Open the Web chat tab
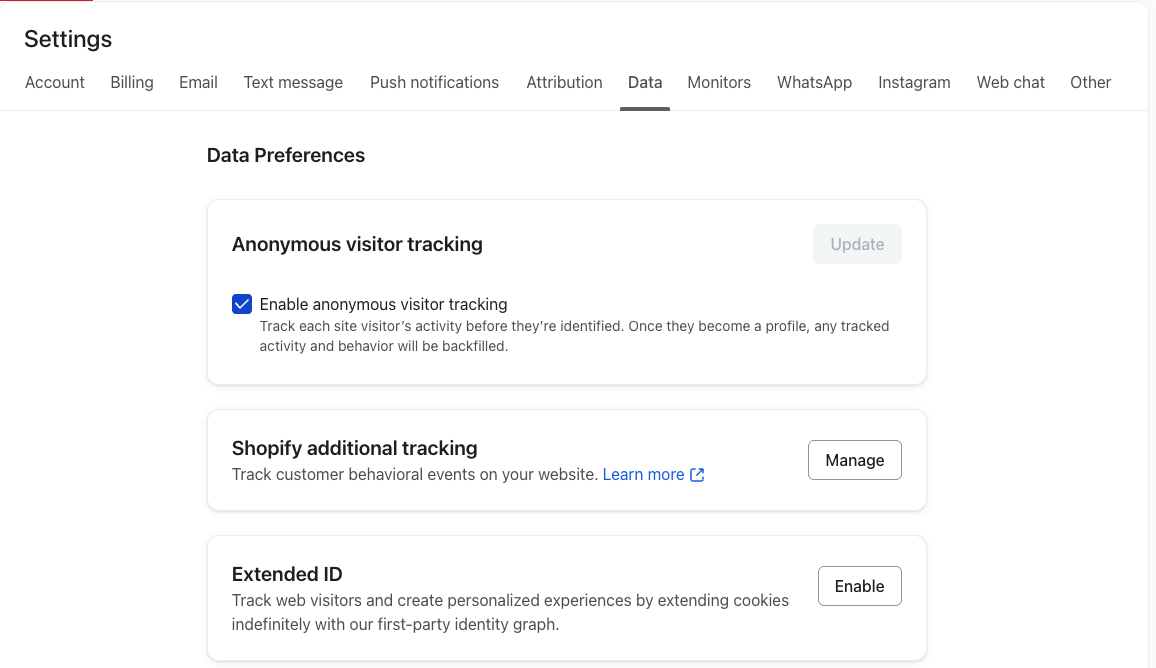 click(1010, 83)
